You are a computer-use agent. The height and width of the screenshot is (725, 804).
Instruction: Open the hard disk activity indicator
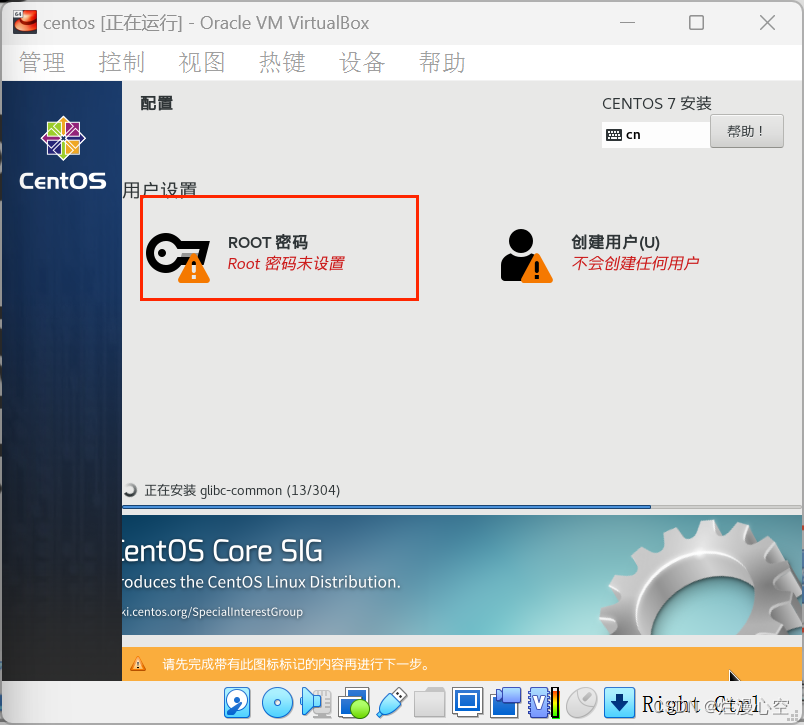237,702
